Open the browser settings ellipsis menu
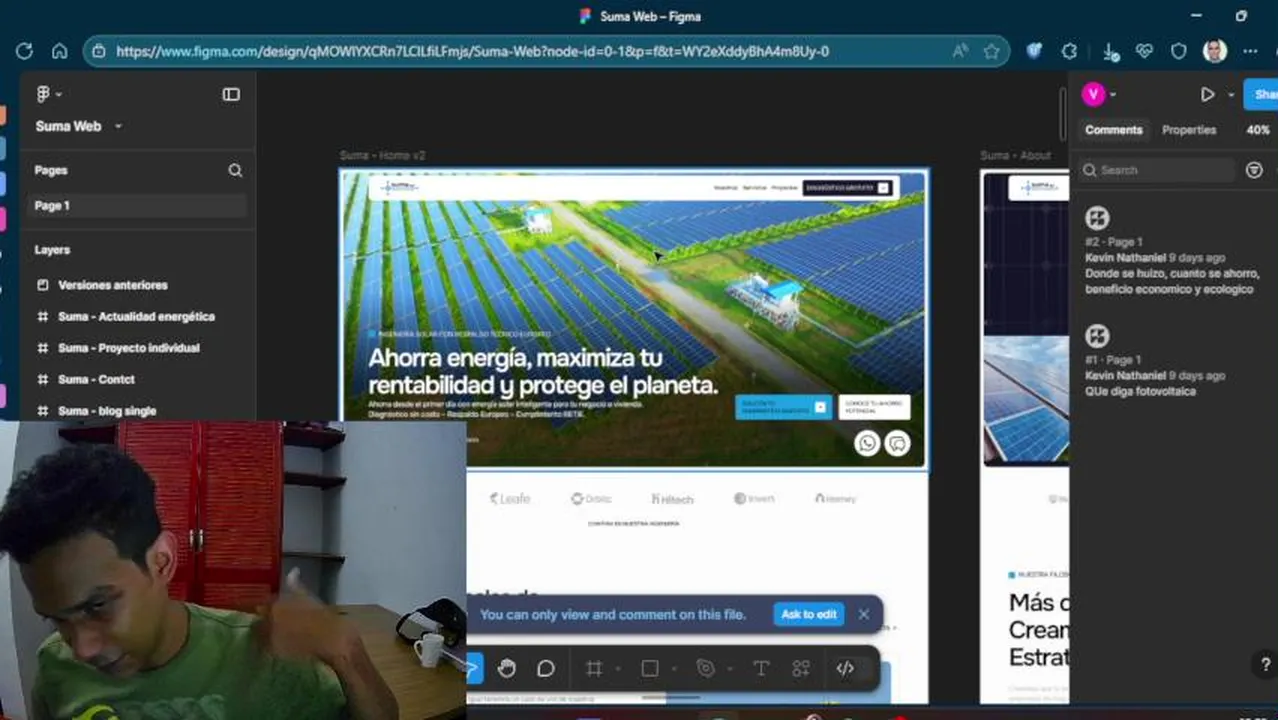The image size is (1278, 720). [x=1250, y=51]
